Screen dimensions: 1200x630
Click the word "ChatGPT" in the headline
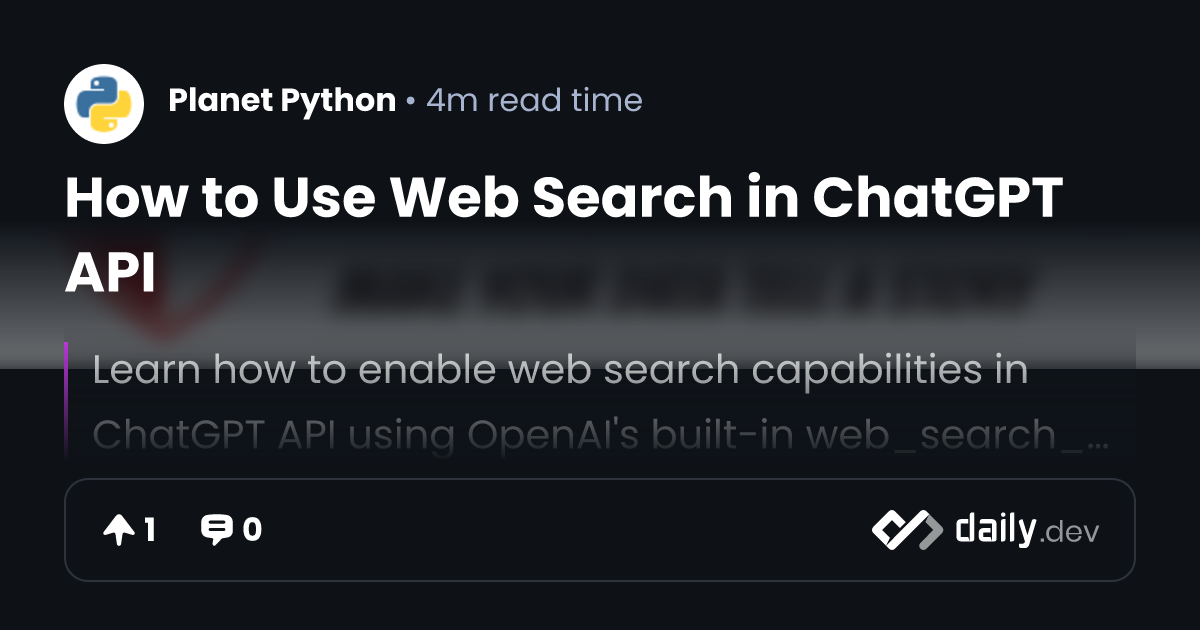pyautogui.click(x=936, y=197)
